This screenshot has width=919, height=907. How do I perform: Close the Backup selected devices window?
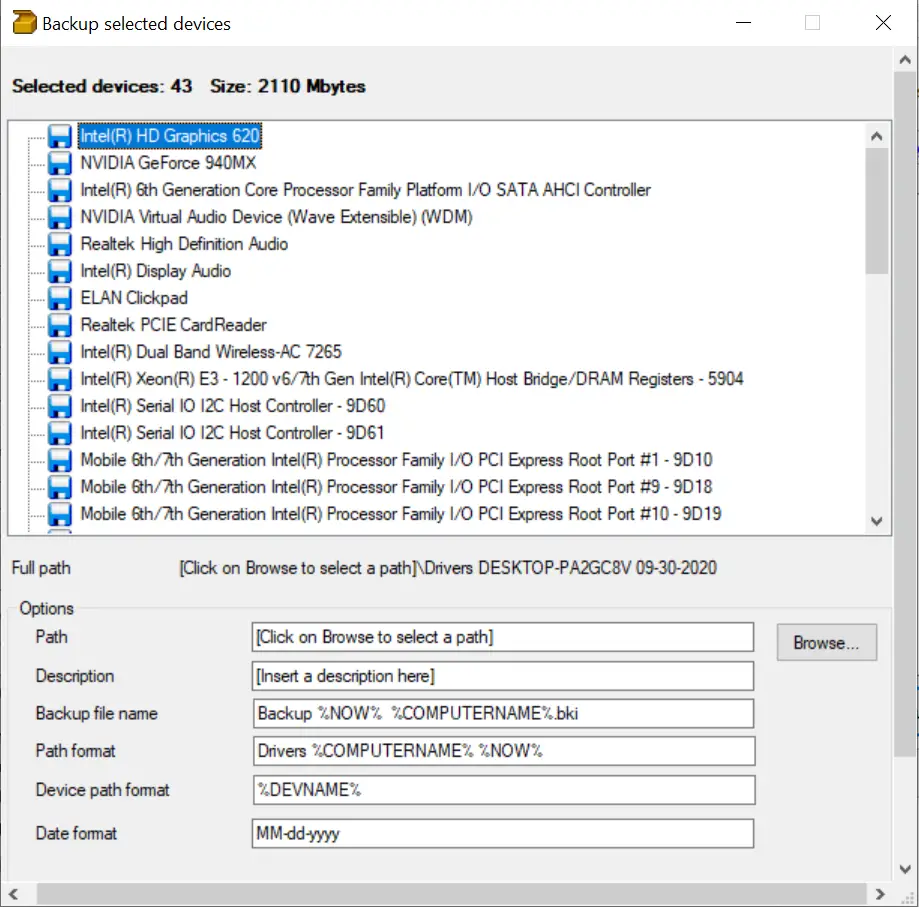click(883, 23)
